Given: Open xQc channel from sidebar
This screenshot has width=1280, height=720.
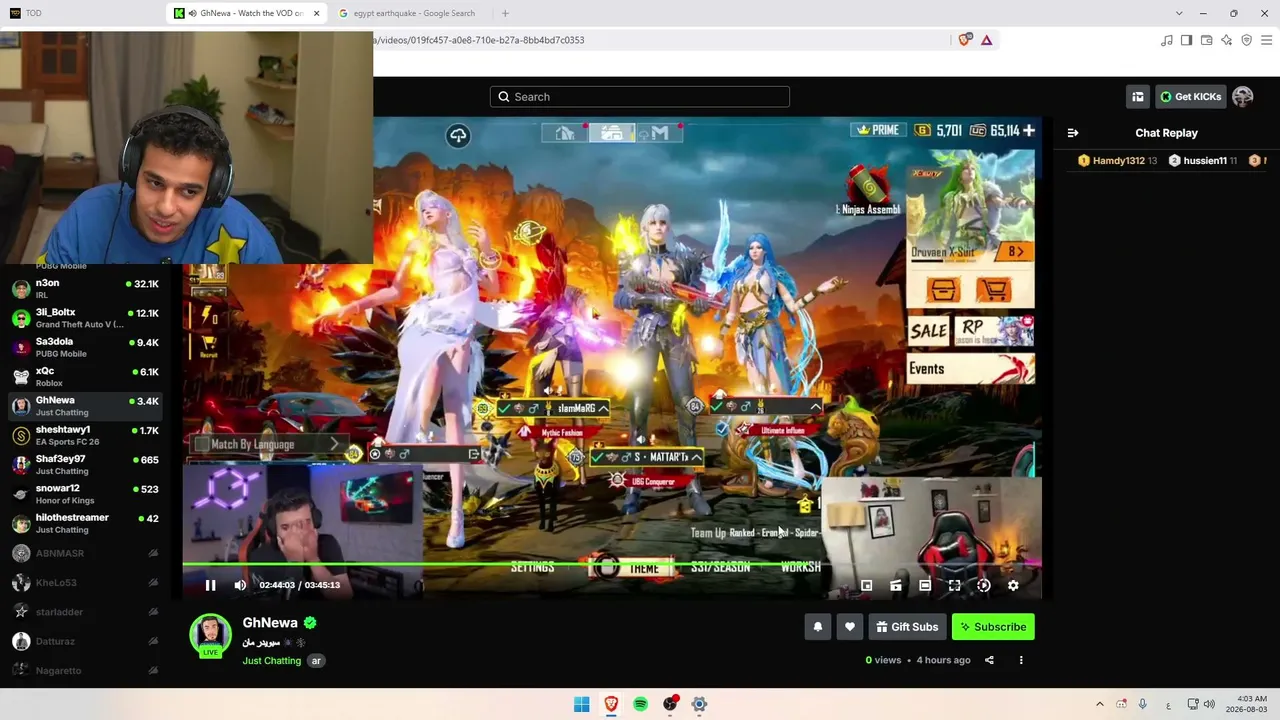Looking at the screenshot, I should (85, 376).
